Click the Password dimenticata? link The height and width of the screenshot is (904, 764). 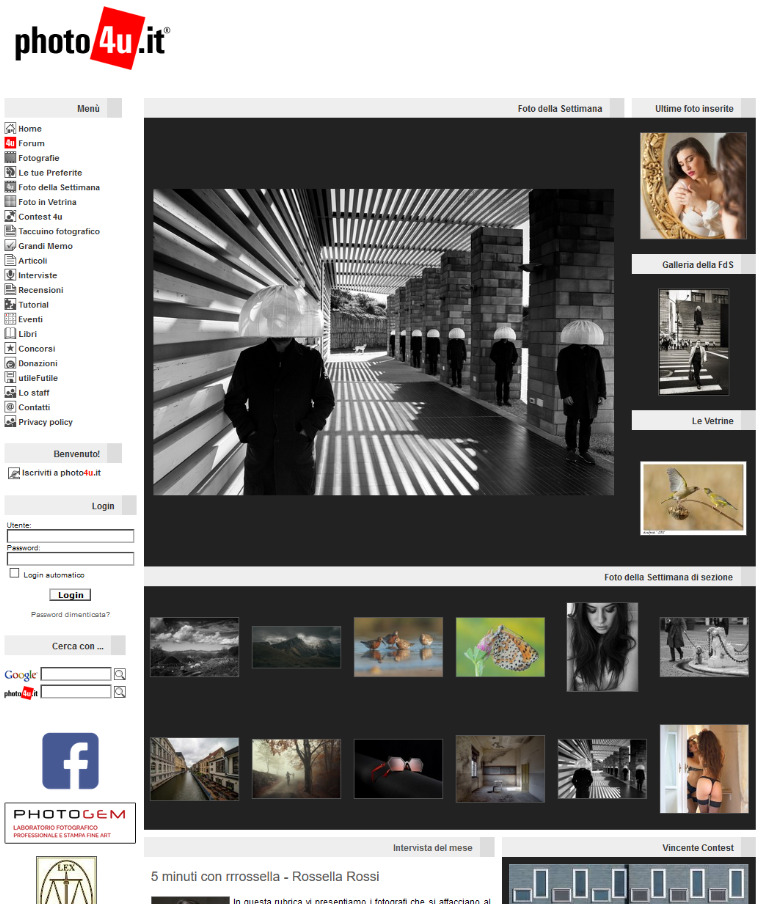click(x=70, y=614)
